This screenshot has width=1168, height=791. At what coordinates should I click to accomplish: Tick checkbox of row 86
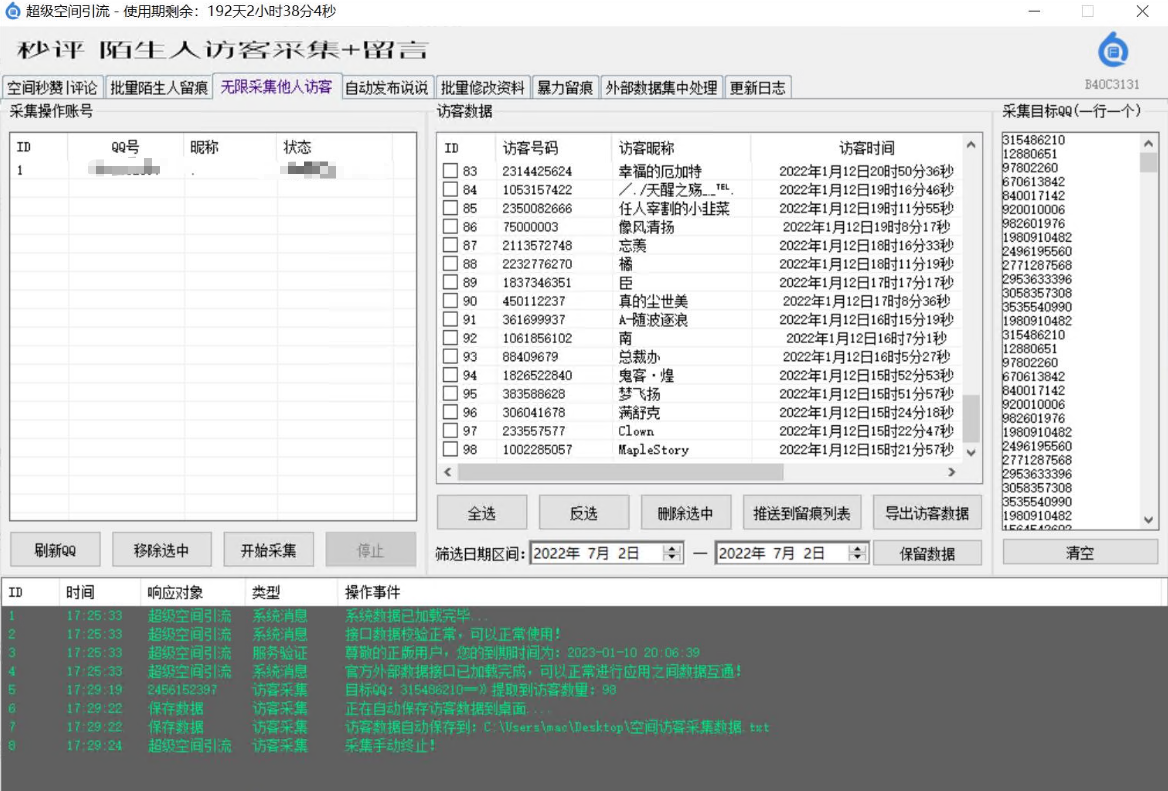pyautogui.click(x=450, y=226)
